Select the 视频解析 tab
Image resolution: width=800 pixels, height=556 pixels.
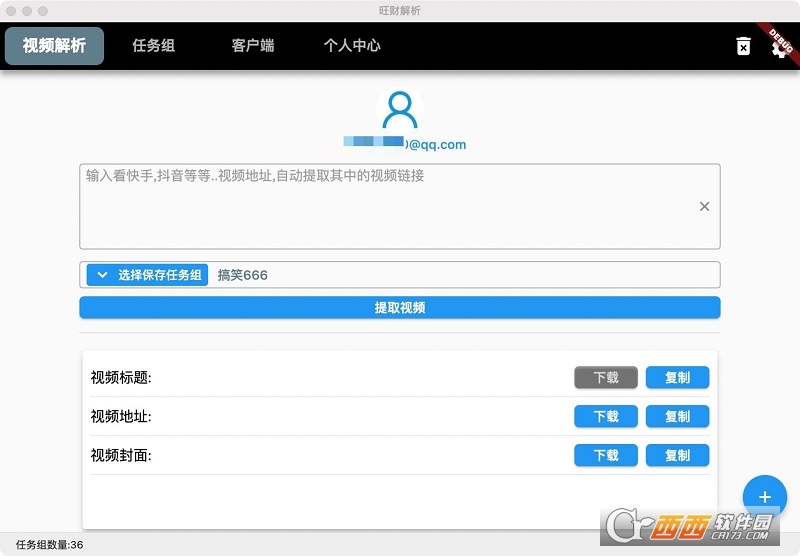(x=54, y=46)
